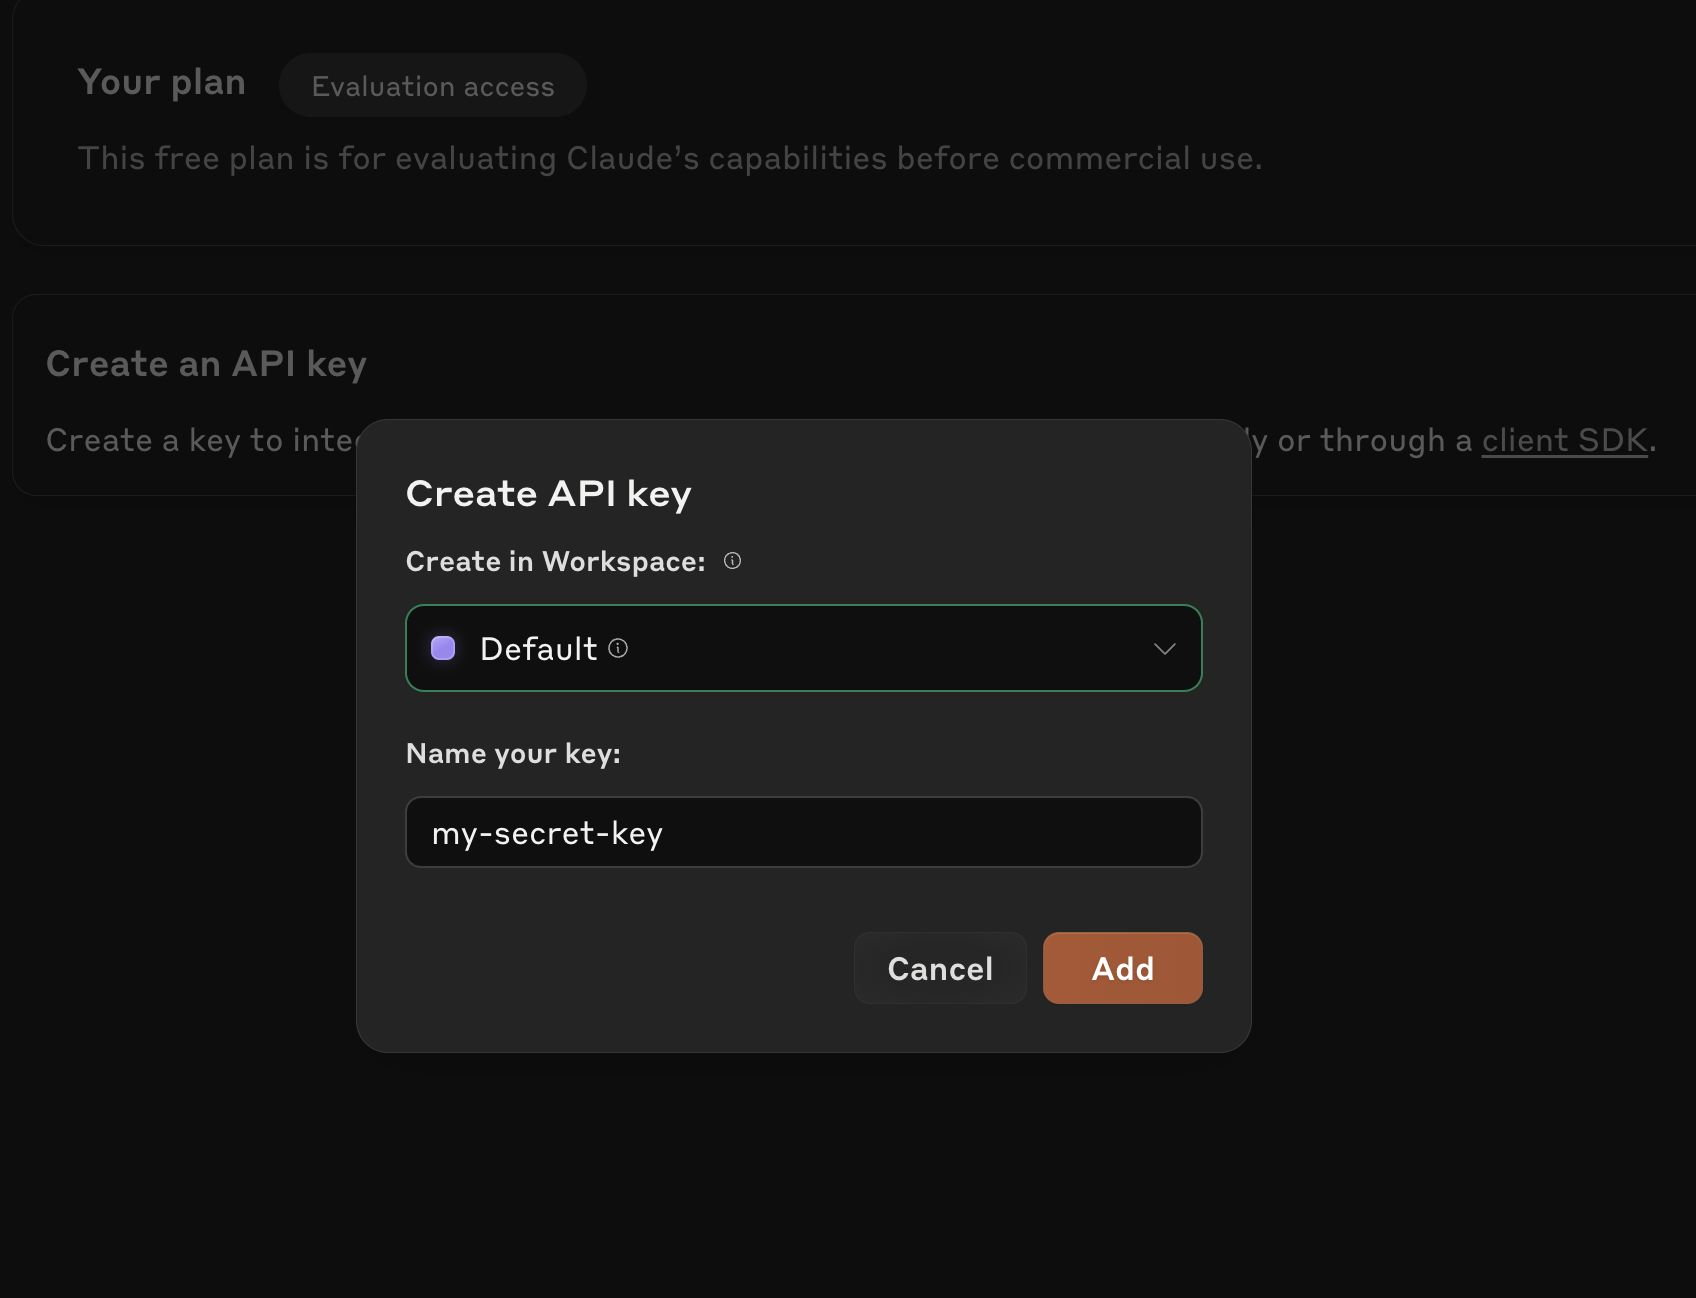Click Add to create the API key
The height and width of the screenshot is (1298, 1696).
coord(1122,968)
